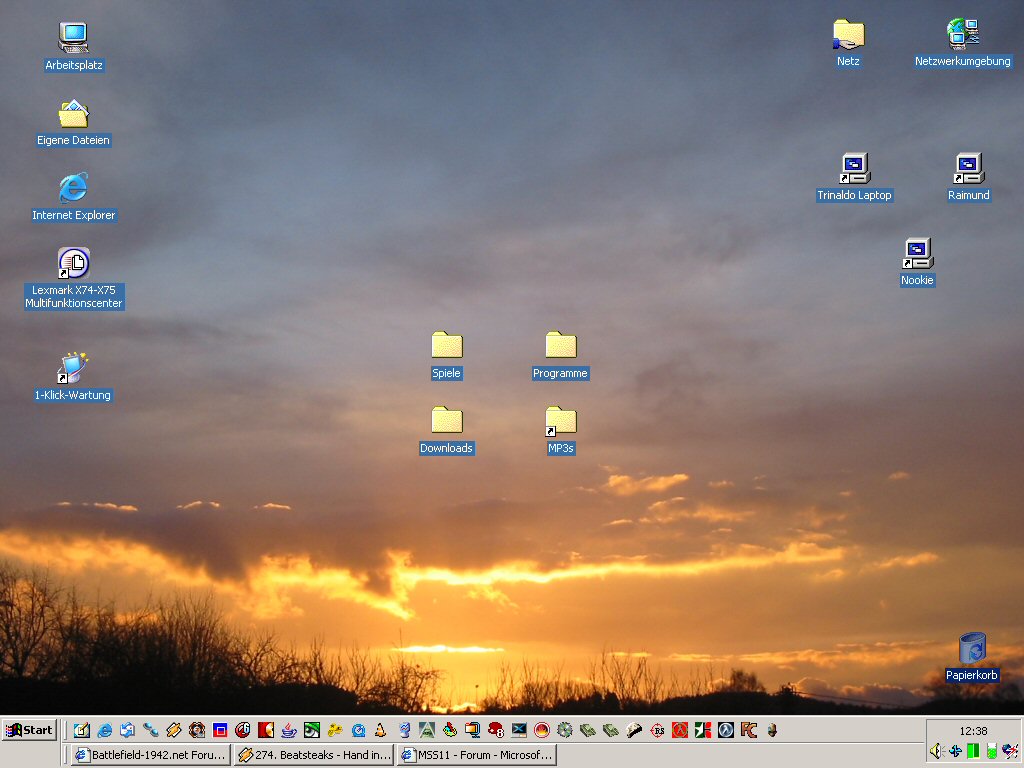Viewport: 1024px width, 768px height.
Task: Open the Papierkorb recycle bin
Action: coord(972,649)
